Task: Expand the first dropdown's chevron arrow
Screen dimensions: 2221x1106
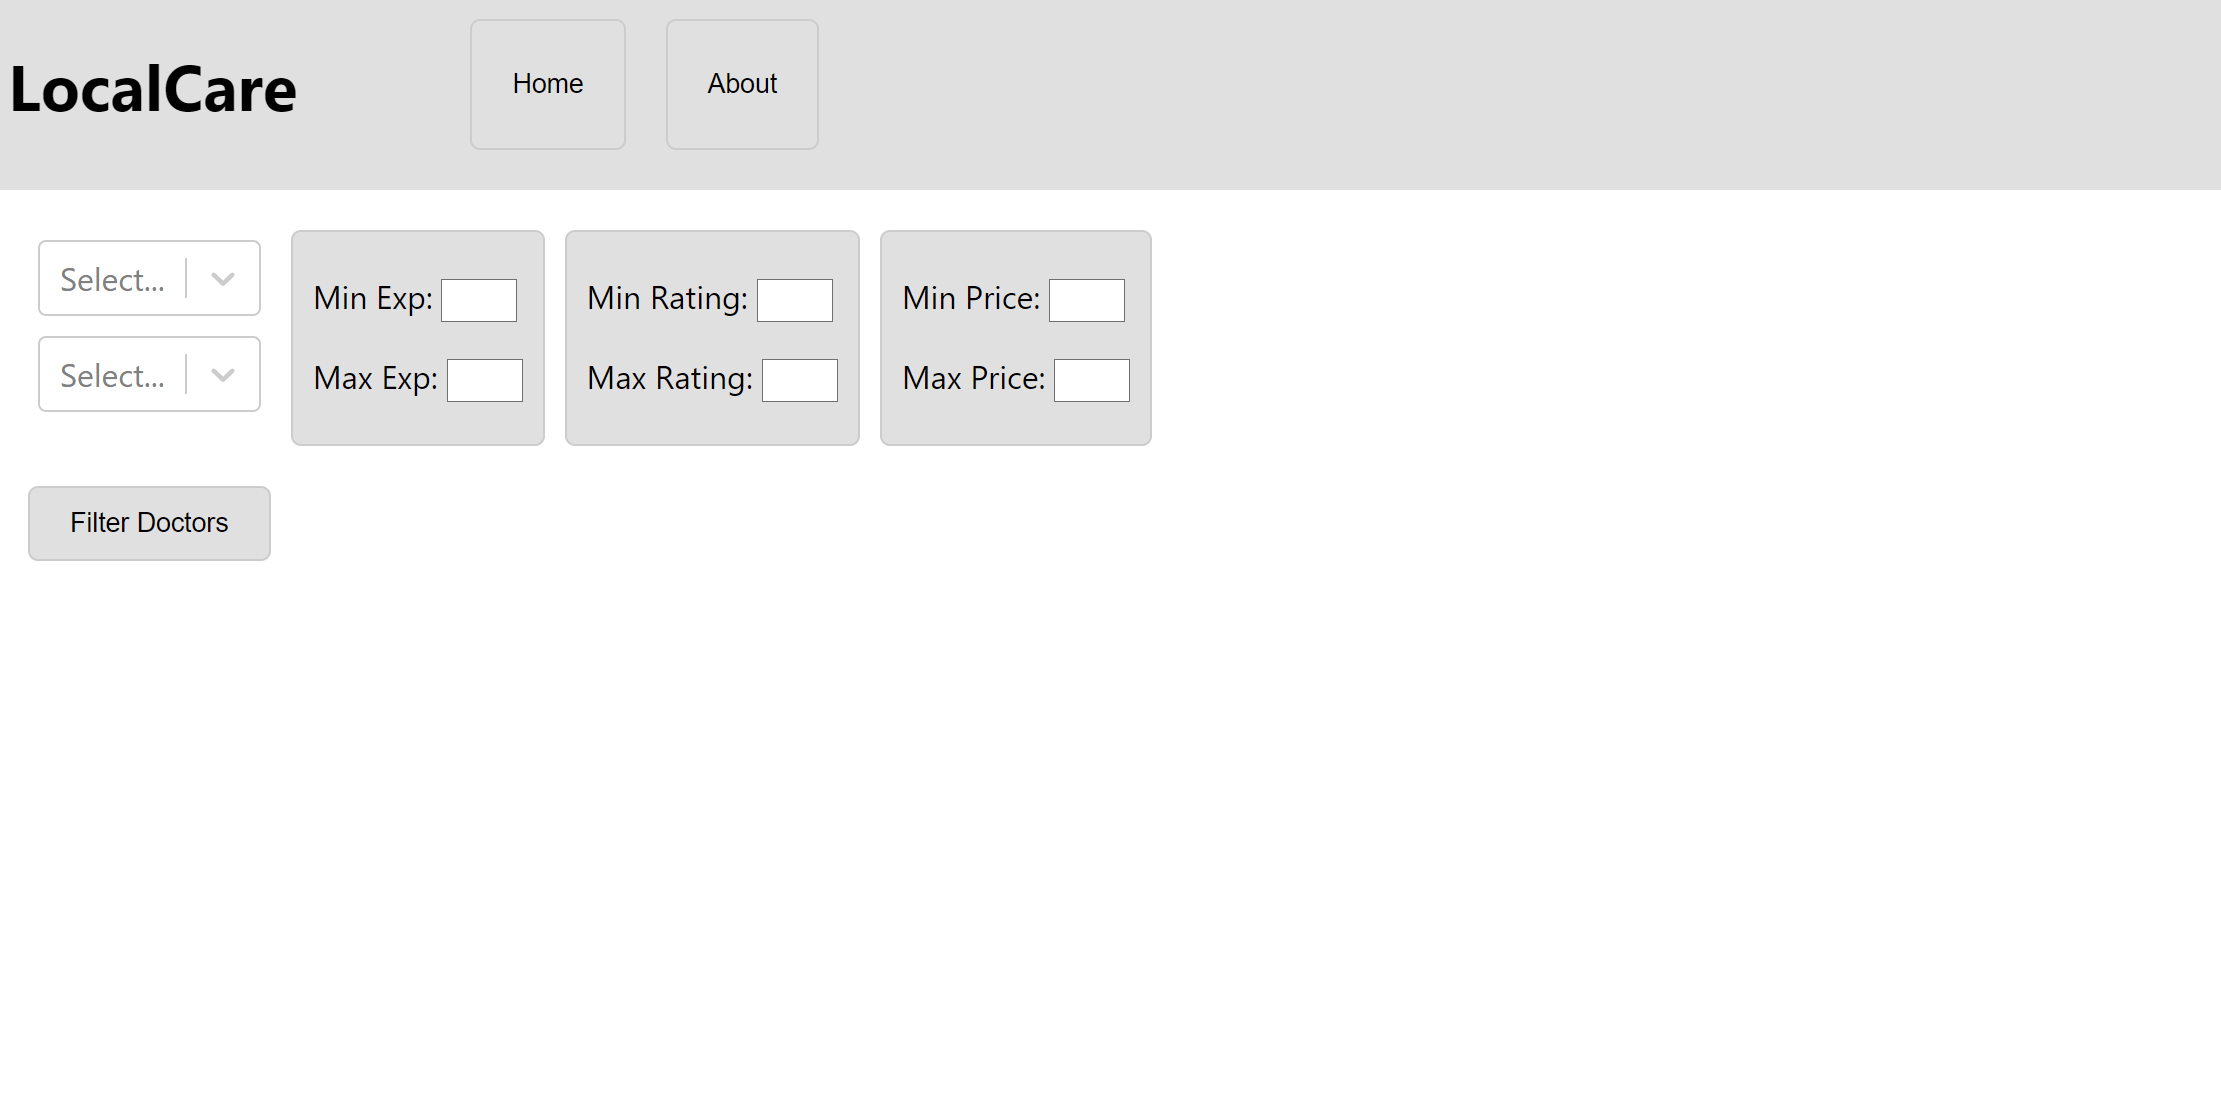Action: (x=223, y=279)
